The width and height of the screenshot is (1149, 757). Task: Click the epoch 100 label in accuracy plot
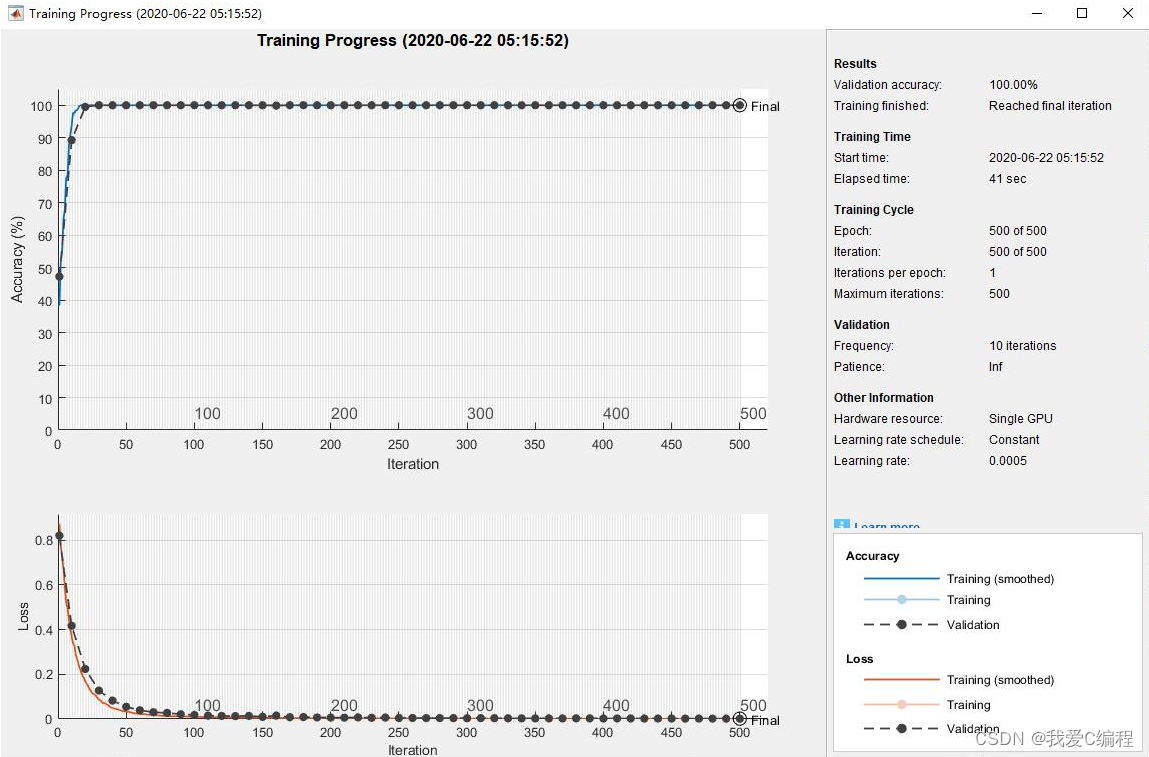[207, 414]
